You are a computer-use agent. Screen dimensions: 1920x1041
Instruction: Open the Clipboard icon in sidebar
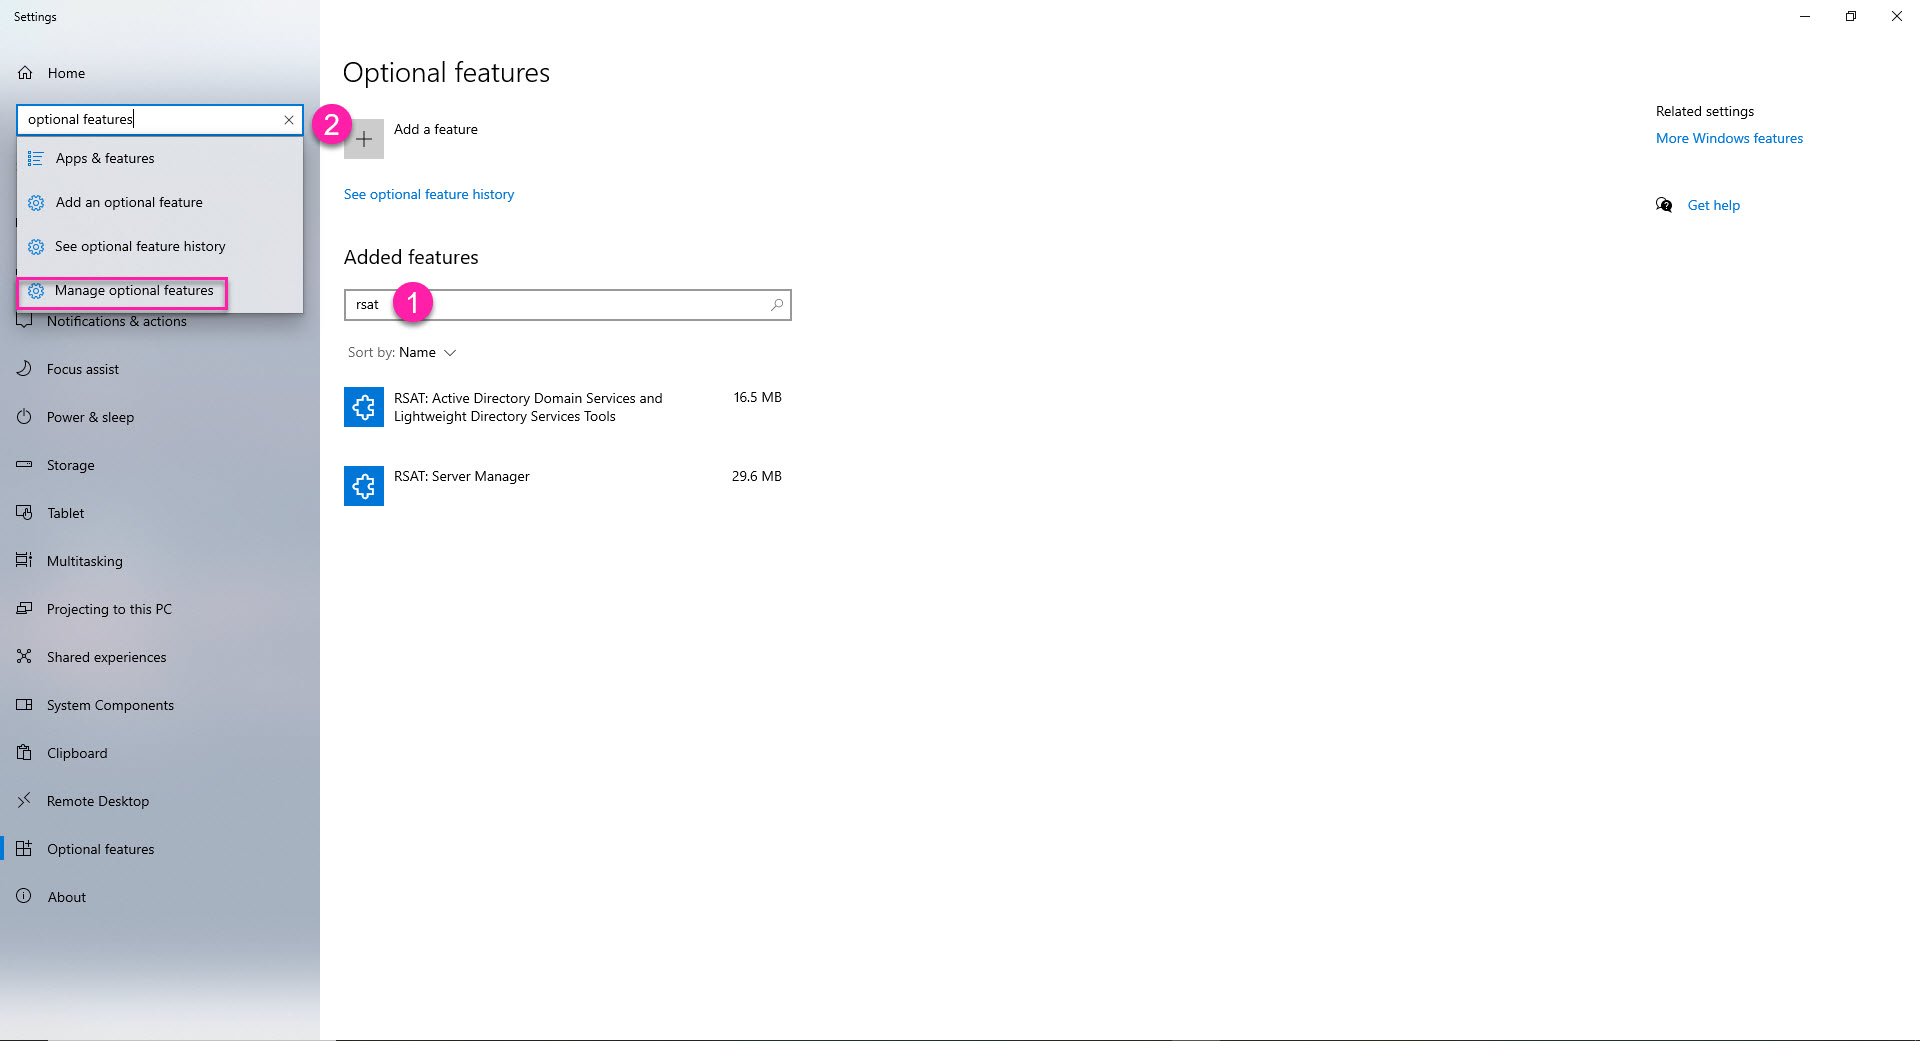tap(25, 753)
